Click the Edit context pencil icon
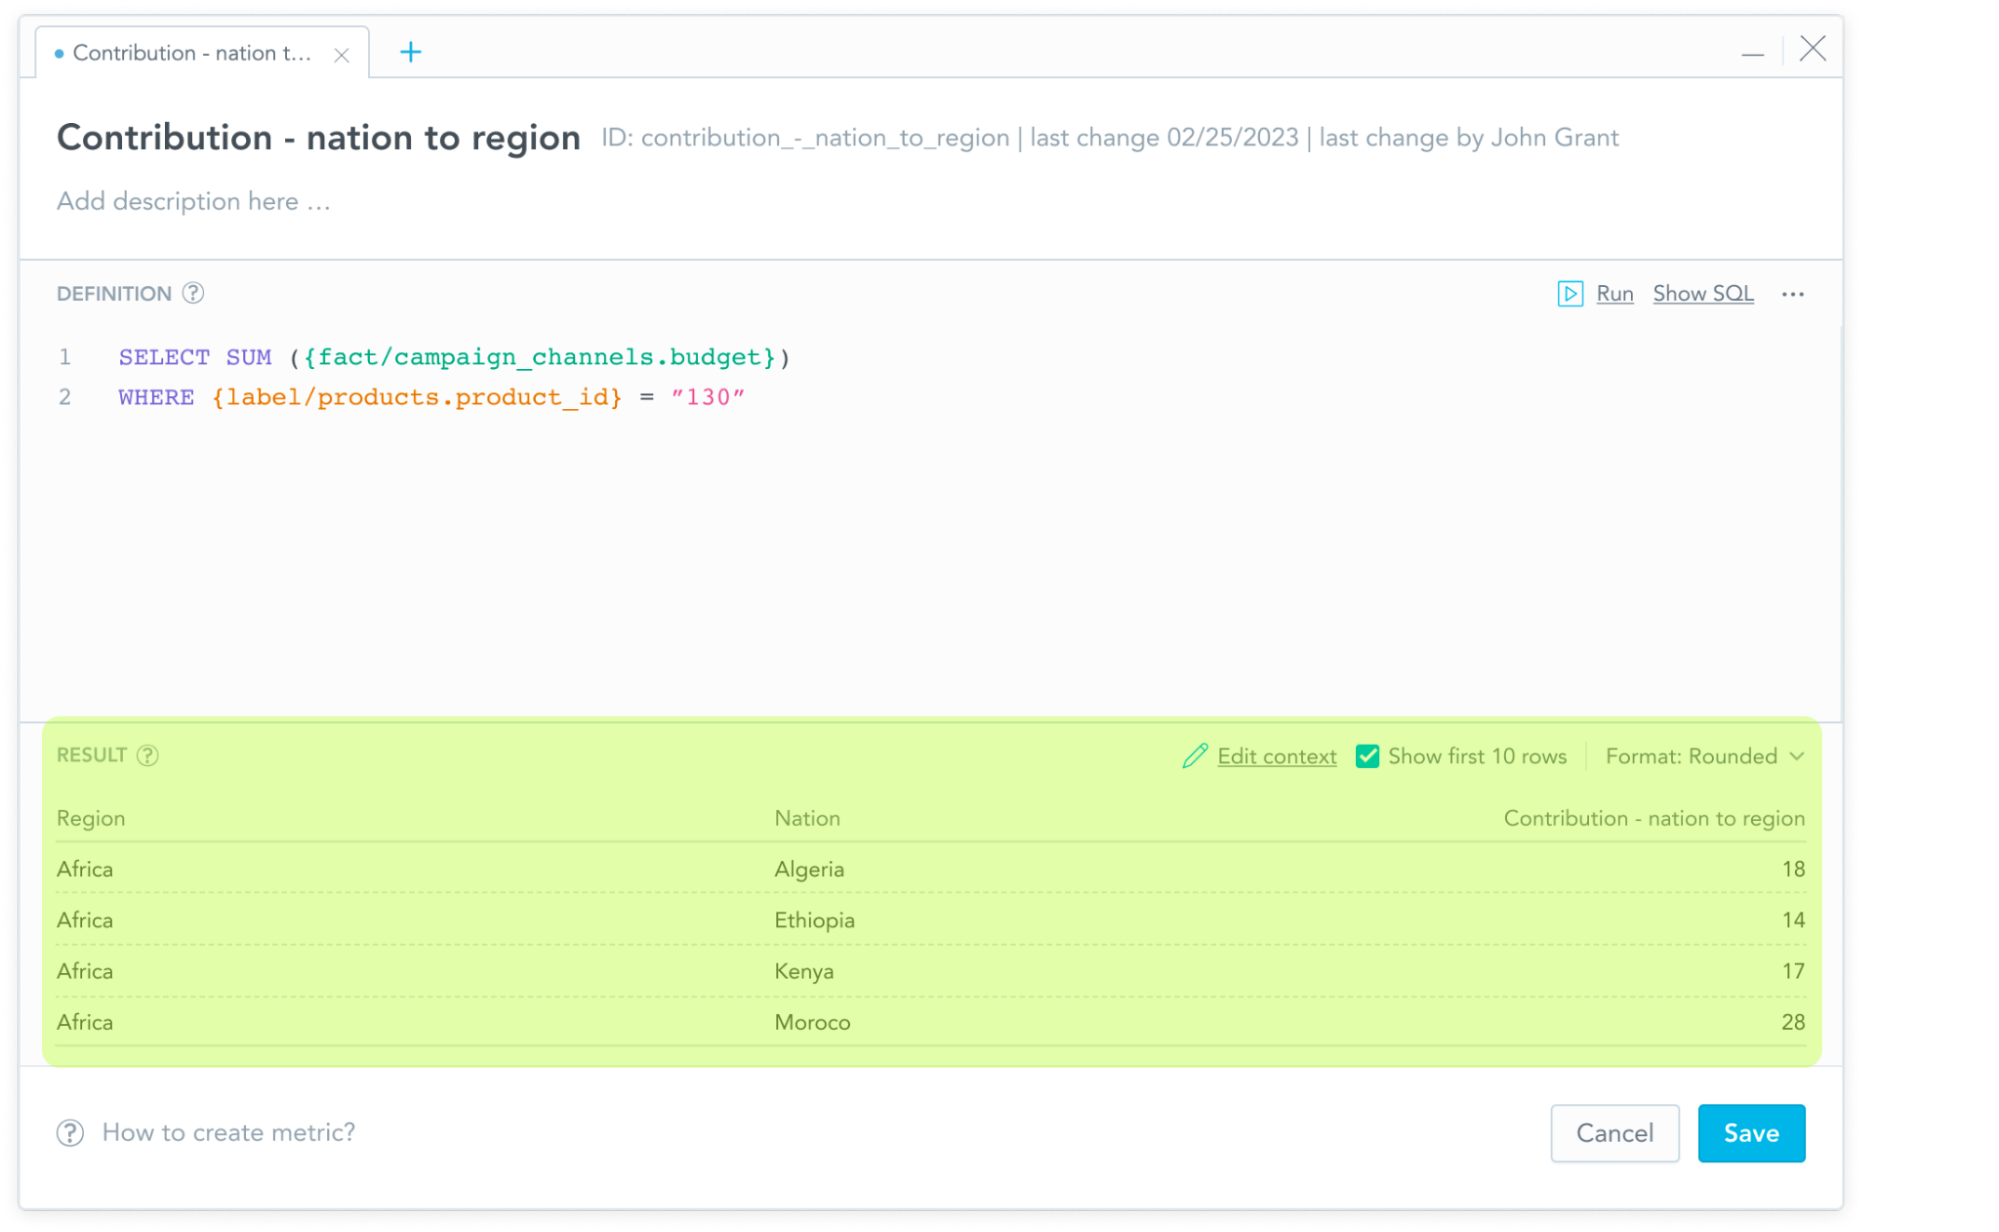 pos(1195,756)
